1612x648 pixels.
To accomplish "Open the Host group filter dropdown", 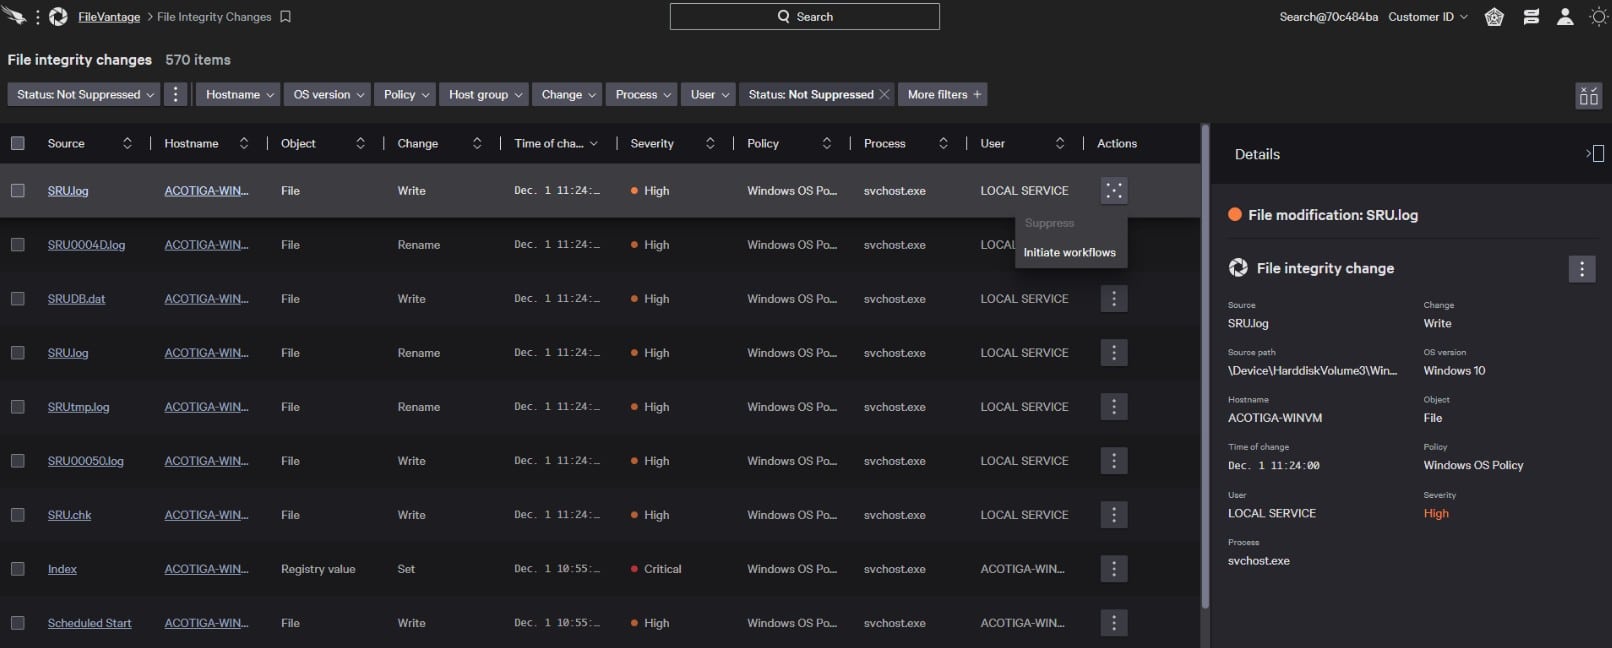I will (485, 94).
